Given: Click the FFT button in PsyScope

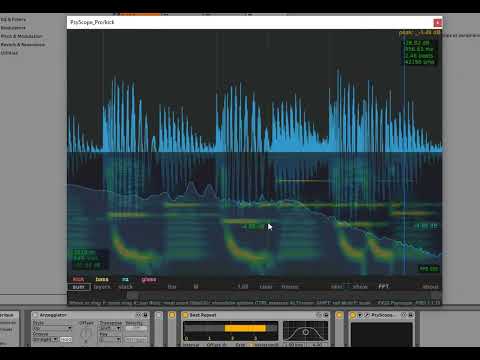Looking at the screenshot, I should 383,286.
